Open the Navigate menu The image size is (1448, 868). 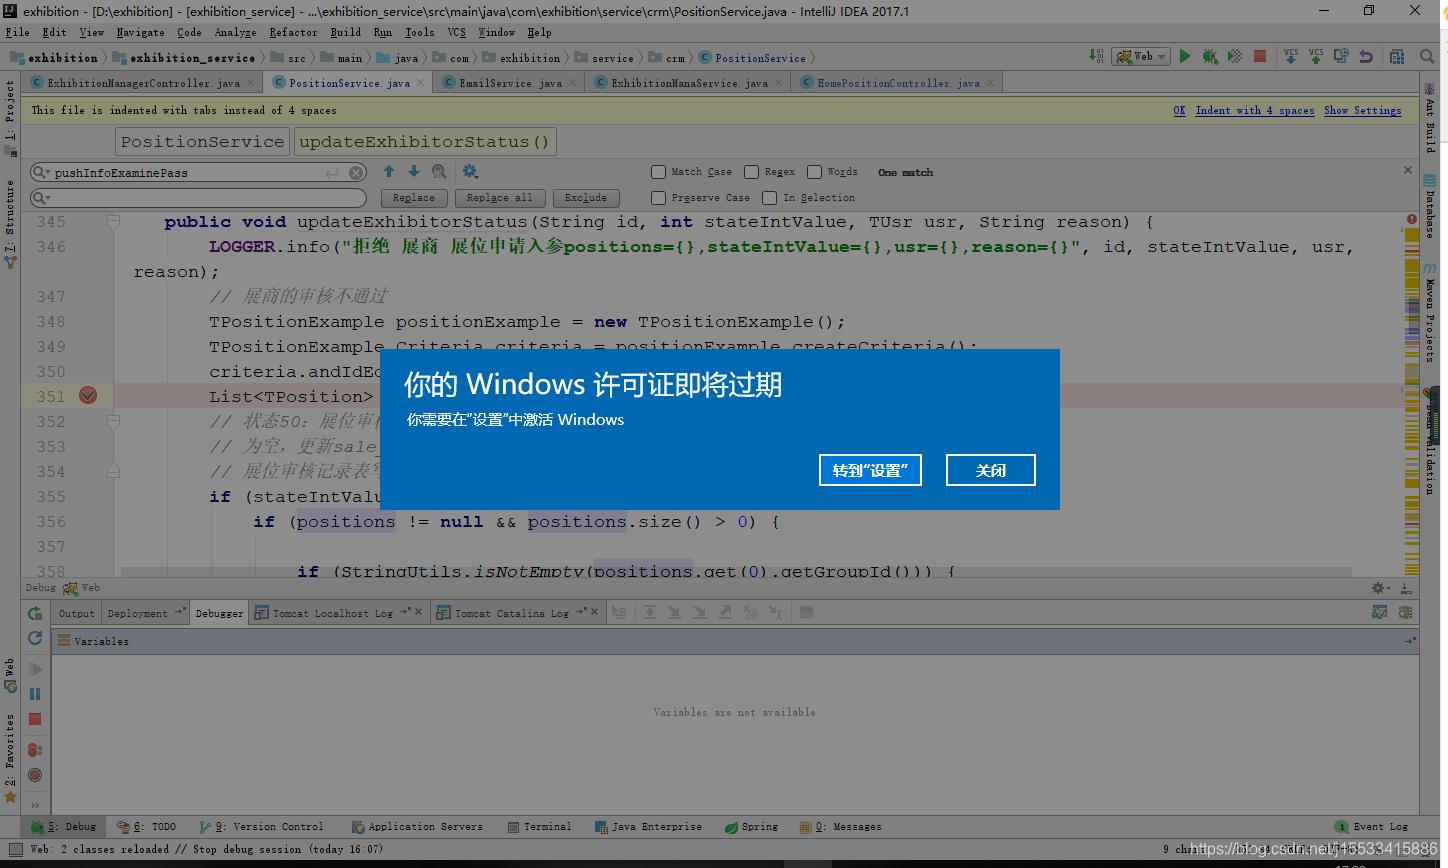140,32
